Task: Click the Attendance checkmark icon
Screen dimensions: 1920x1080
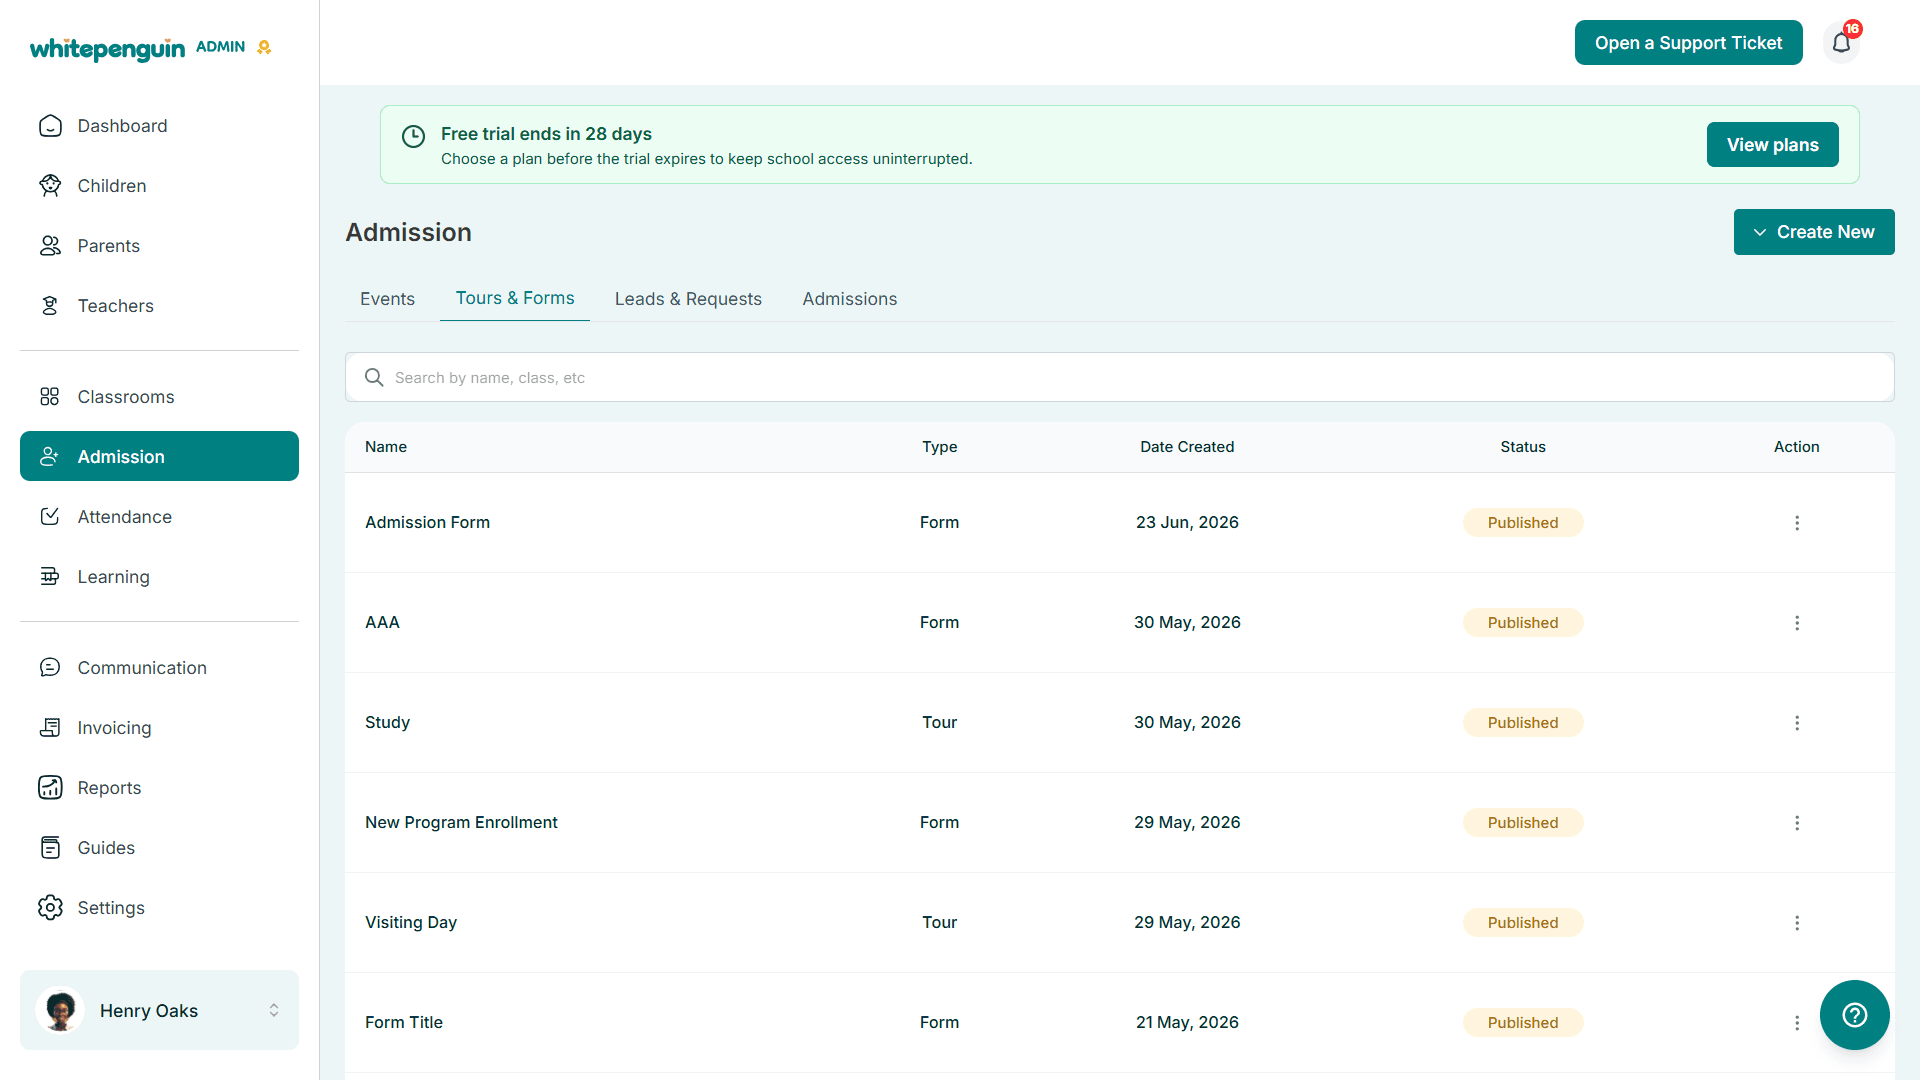Action: [50, 517]
